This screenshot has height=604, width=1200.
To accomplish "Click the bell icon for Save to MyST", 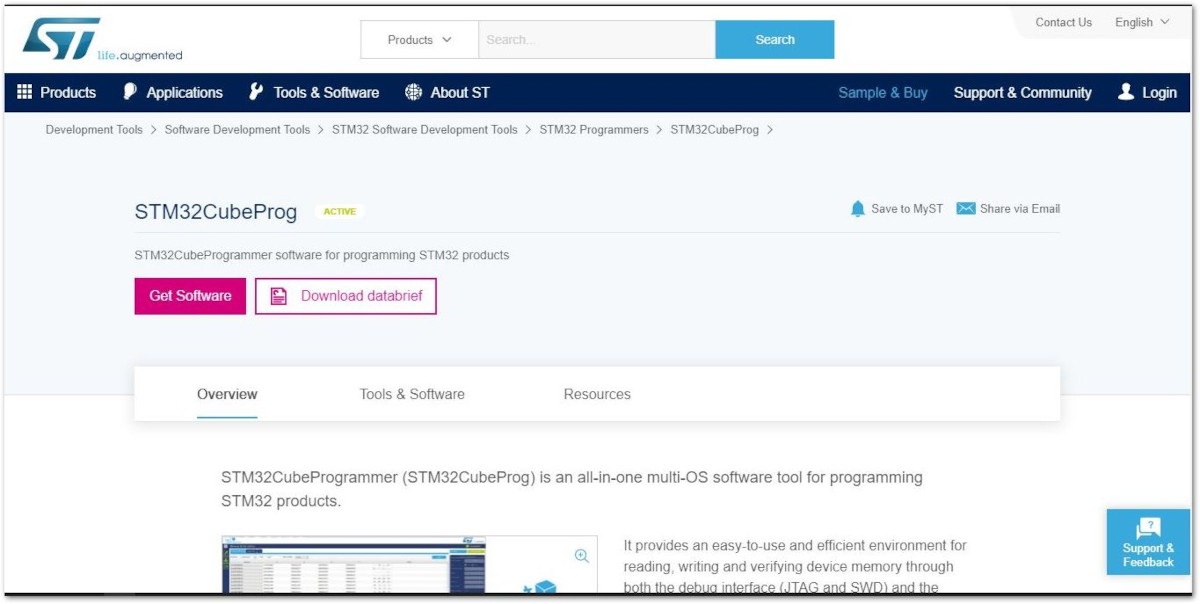I will point(857,209).
